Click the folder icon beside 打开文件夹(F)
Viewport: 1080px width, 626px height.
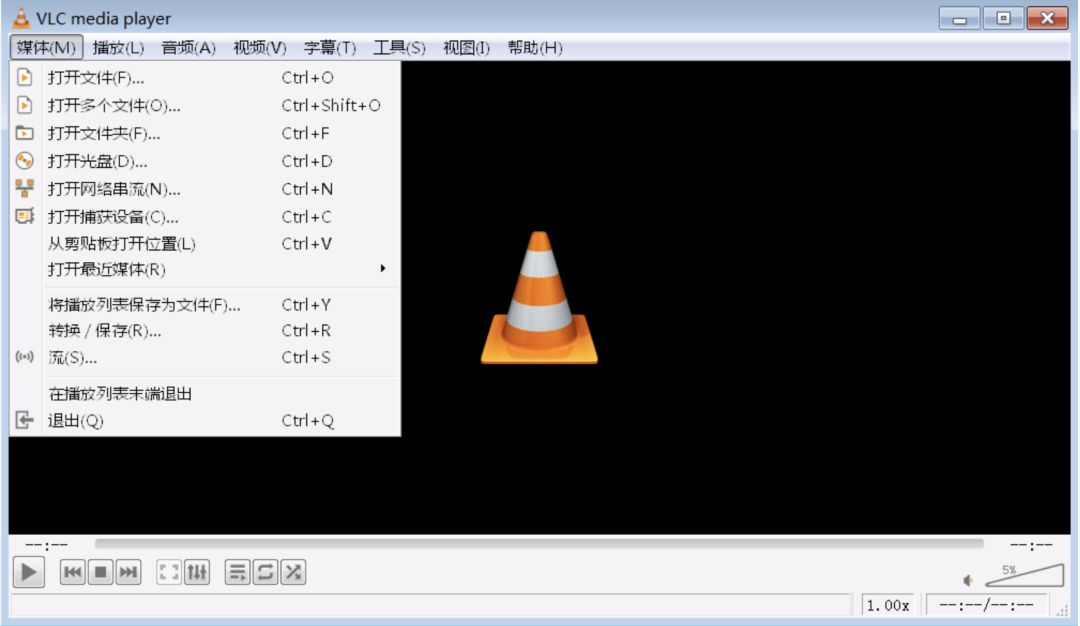click(25, 132)
